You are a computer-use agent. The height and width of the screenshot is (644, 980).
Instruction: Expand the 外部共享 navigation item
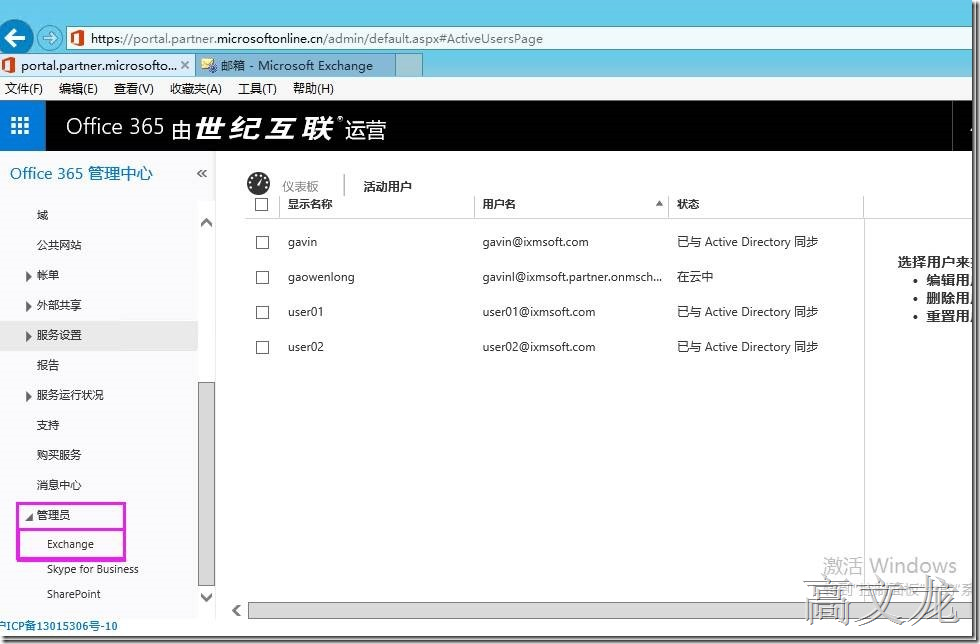point(28,306)
